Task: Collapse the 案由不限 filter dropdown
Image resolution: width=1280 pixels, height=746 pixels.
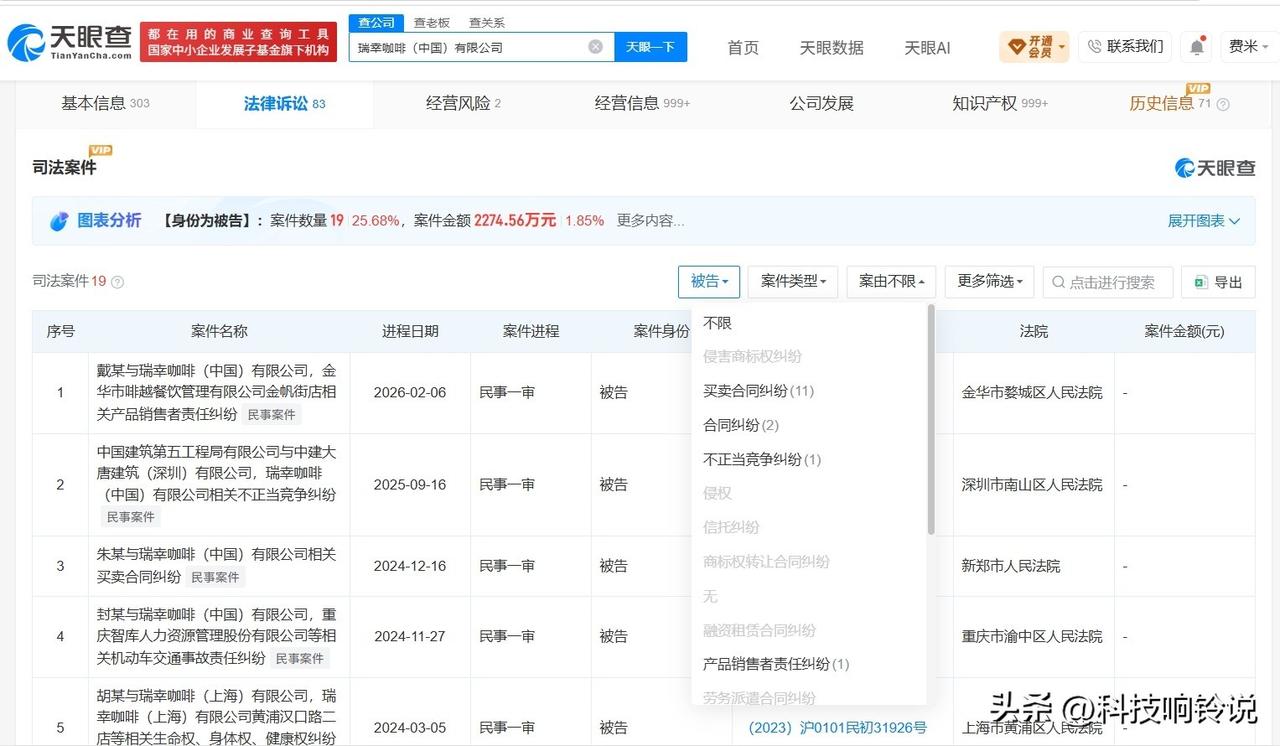Action: coord(891,282)
